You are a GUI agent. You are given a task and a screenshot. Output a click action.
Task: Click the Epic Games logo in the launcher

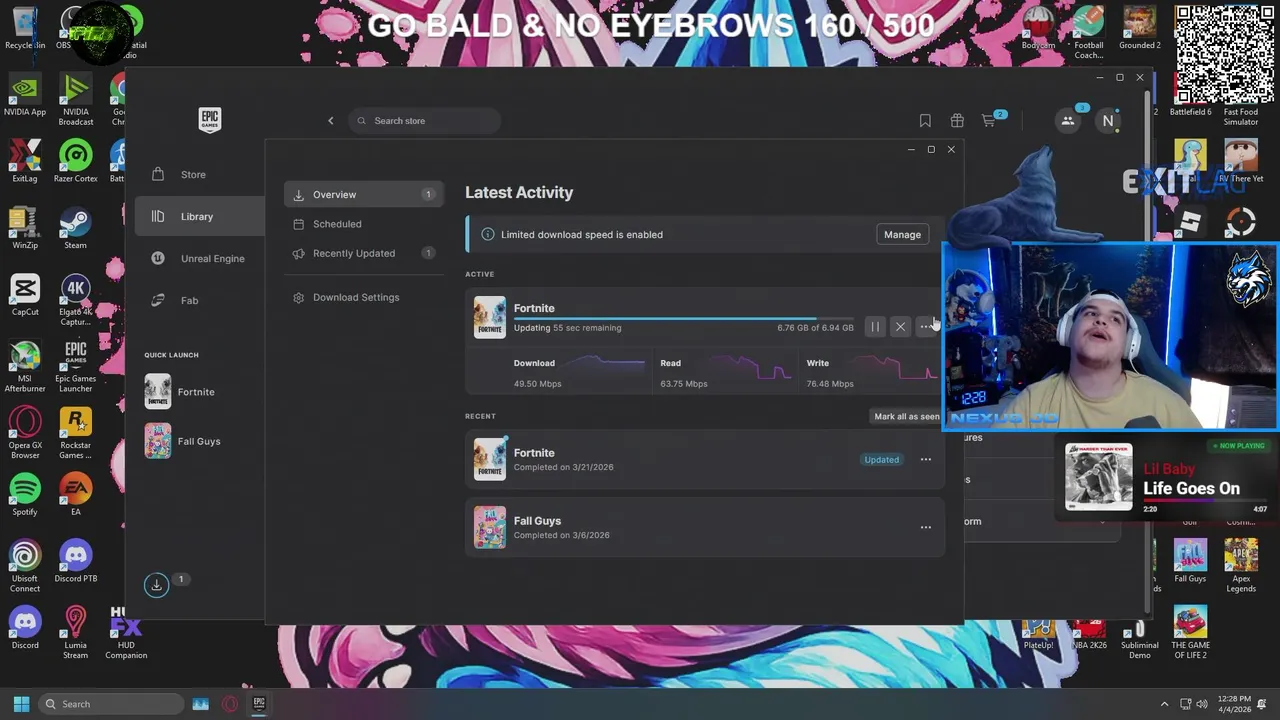click(x=209, y=120)
